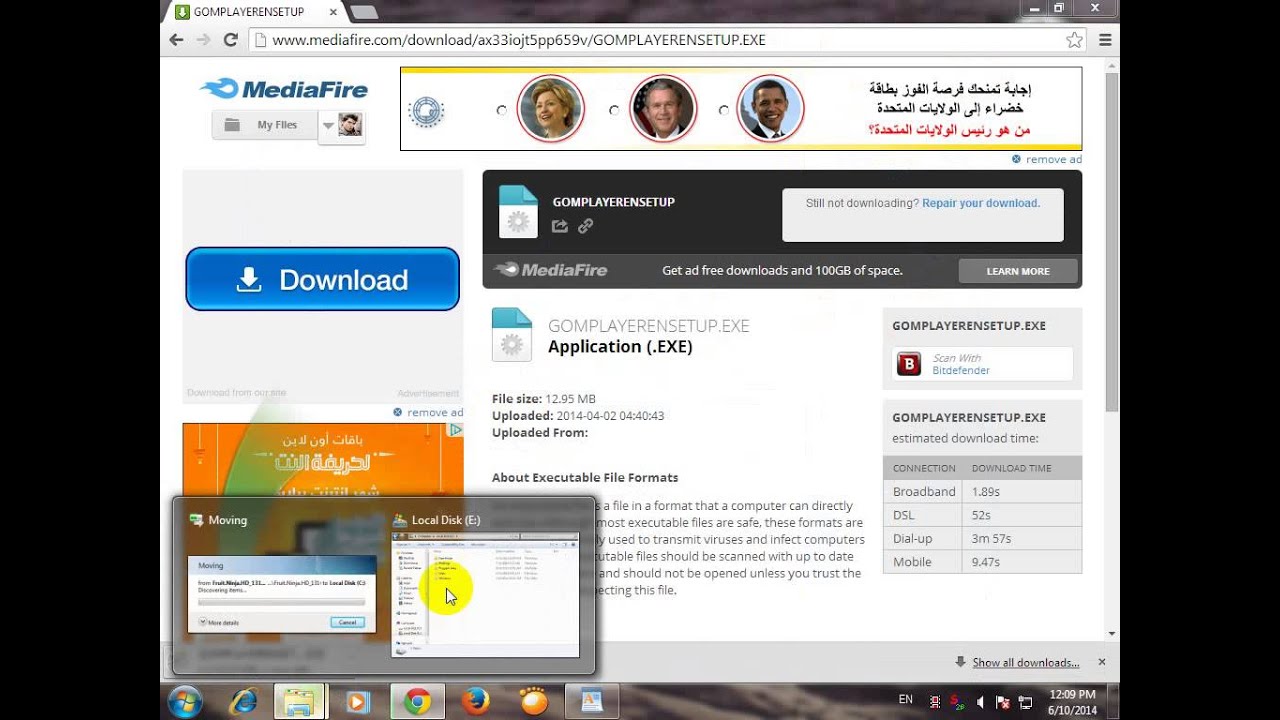1280x720 pixels.
Task: Go back using Chrome's back arrow
Action: point(176,40)
